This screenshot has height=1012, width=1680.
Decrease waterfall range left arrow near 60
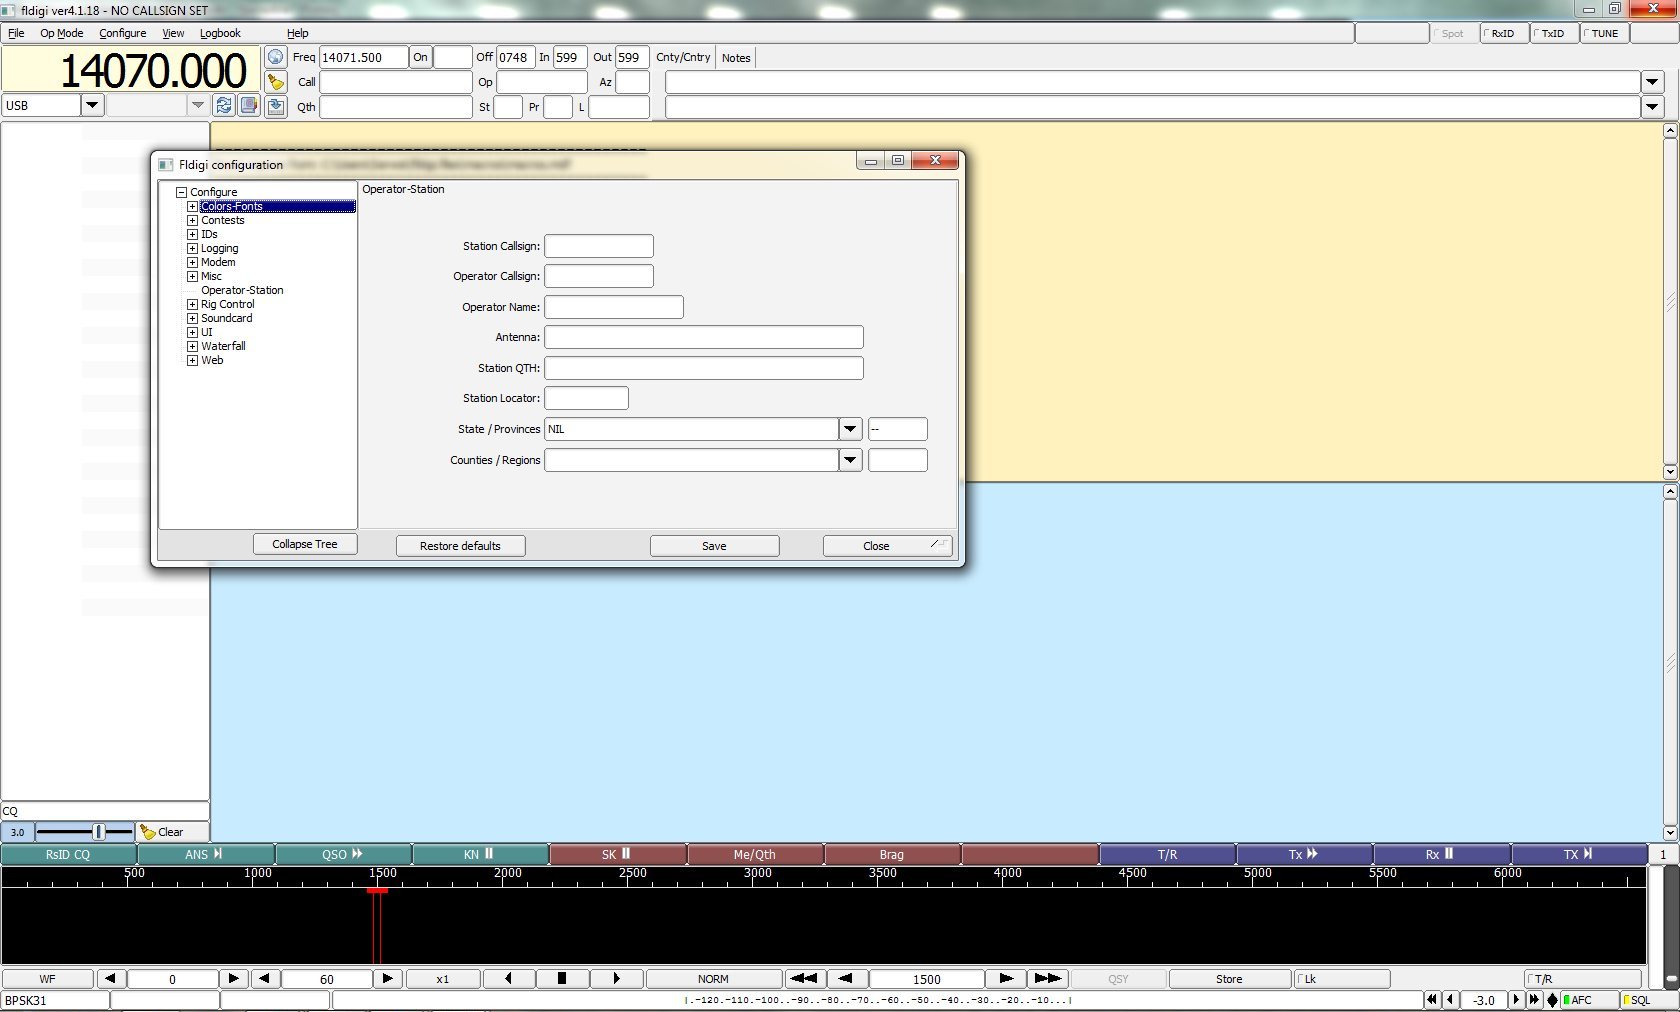264,979
